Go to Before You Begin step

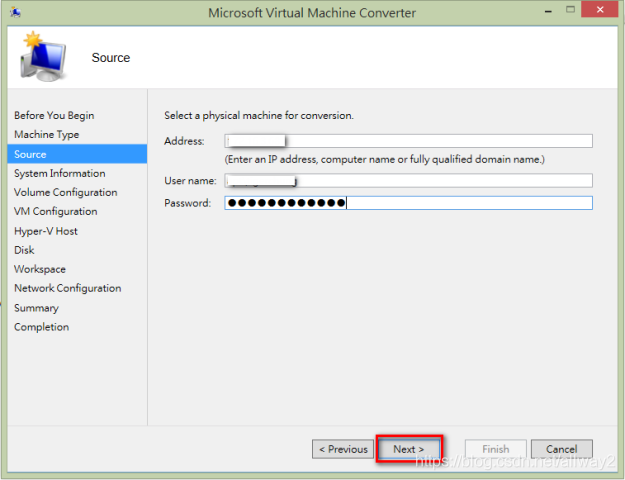coord(54,115)
